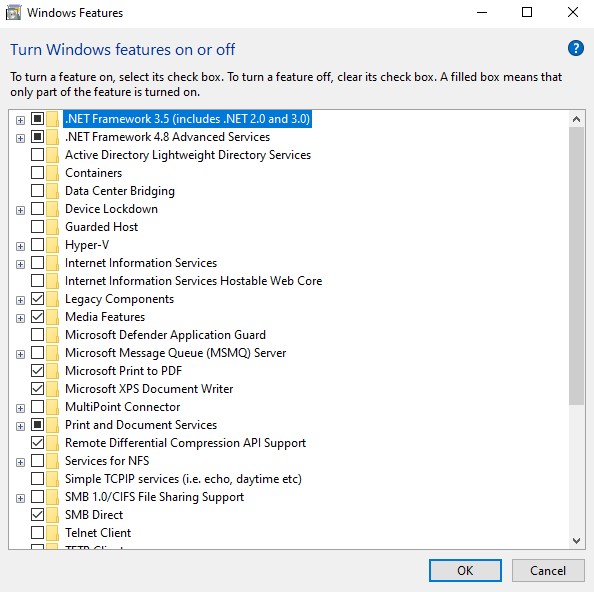Uncheck Remote Differential Compression API Support

pos(38,442)
